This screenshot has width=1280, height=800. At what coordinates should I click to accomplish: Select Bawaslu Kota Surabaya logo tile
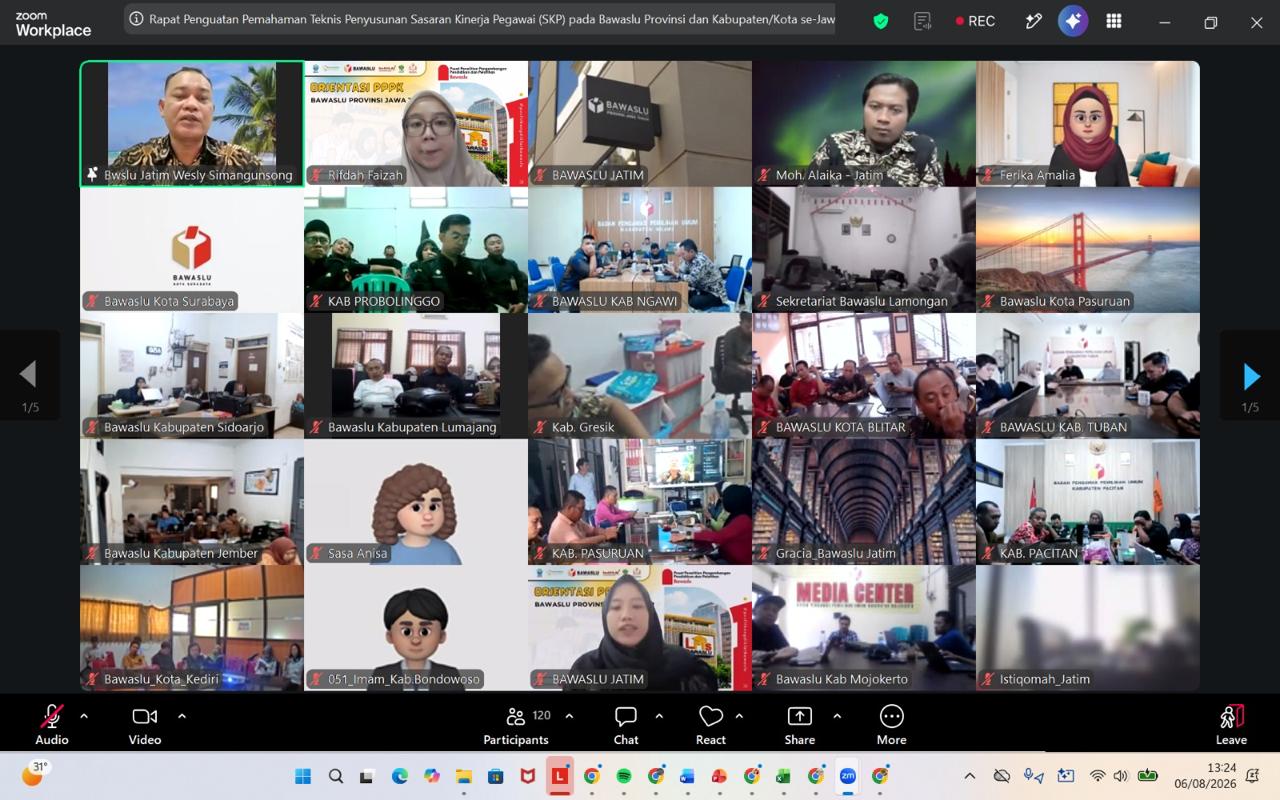coord(192,250)
